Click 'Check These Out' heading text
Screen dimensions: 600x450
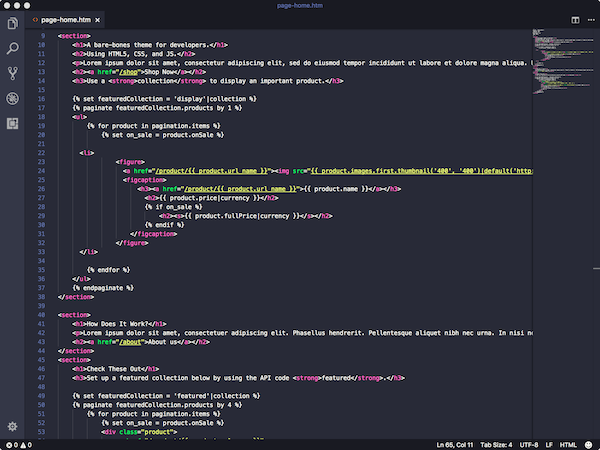click(116, 369)
